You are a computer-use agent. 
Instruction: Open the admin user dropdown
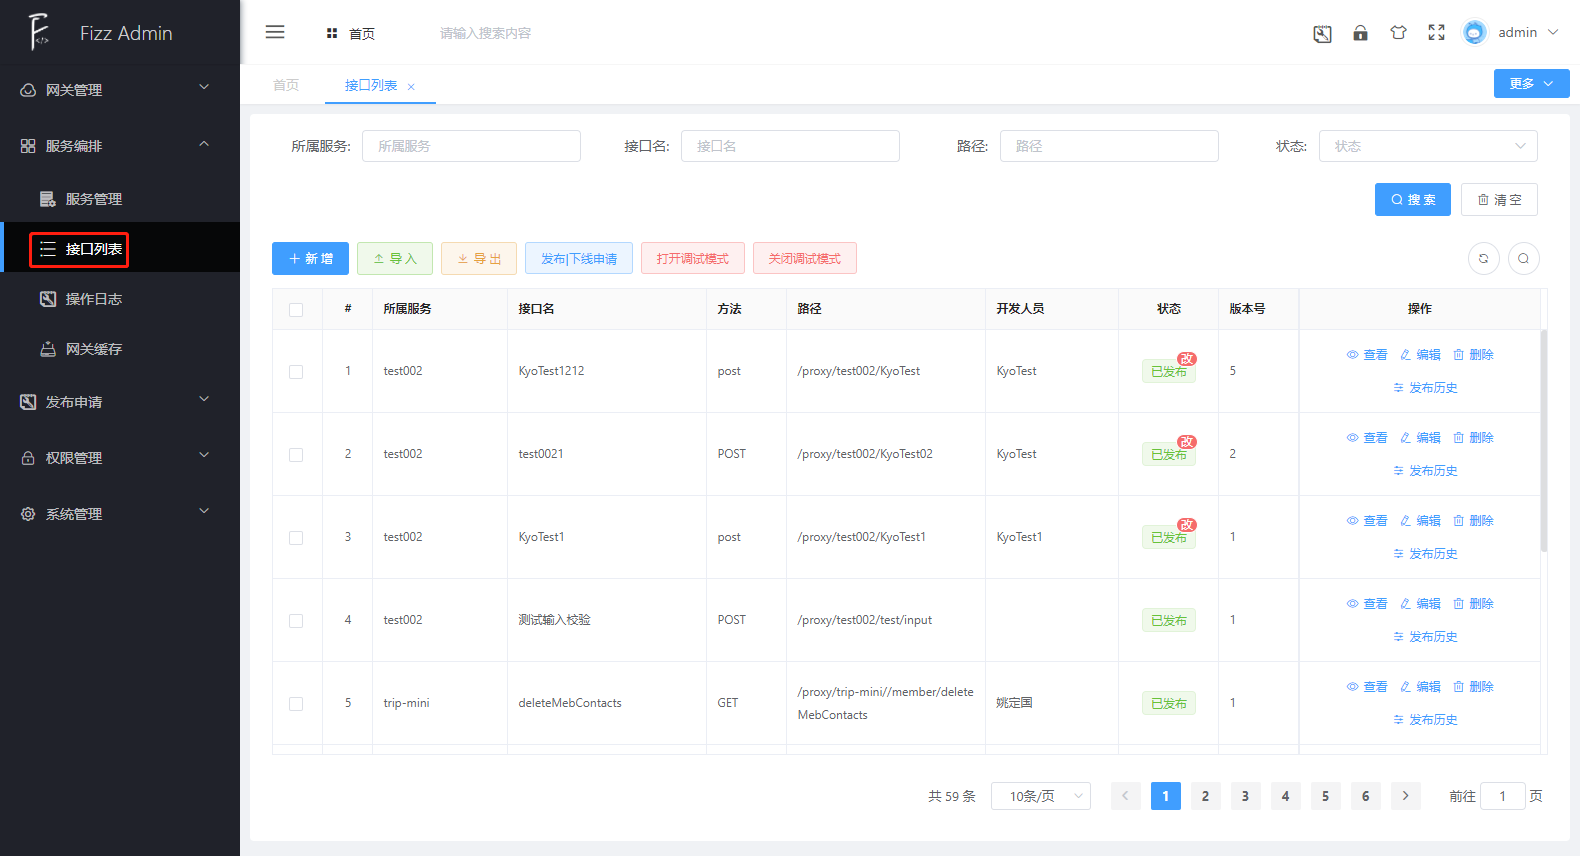tap(1528, 33)
